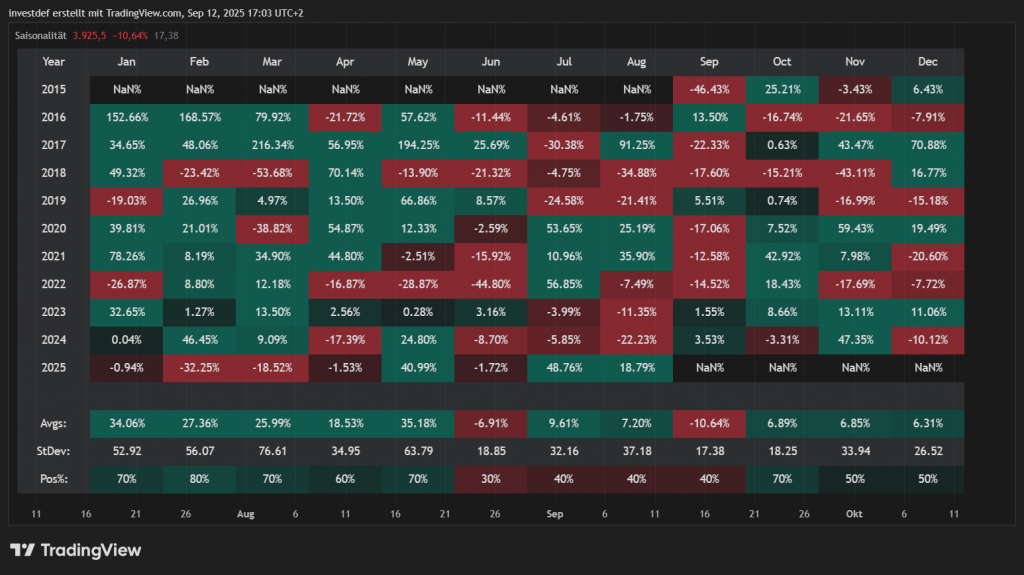Click the 168.57% cell for February 2016
Screen dimensions: 1024x575
201,116
